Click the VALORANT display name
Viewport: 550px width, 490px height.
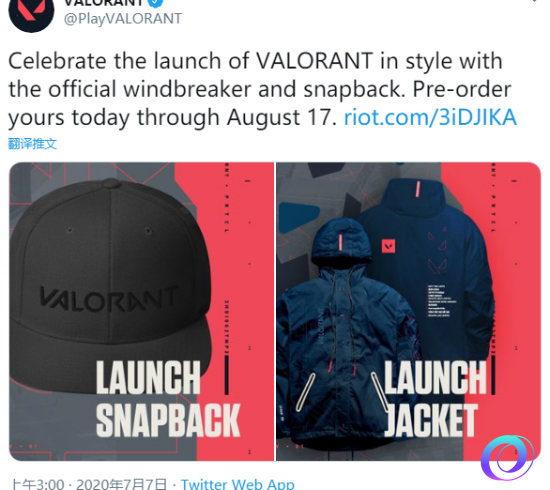pyautogui.click(x=105, y=2)
